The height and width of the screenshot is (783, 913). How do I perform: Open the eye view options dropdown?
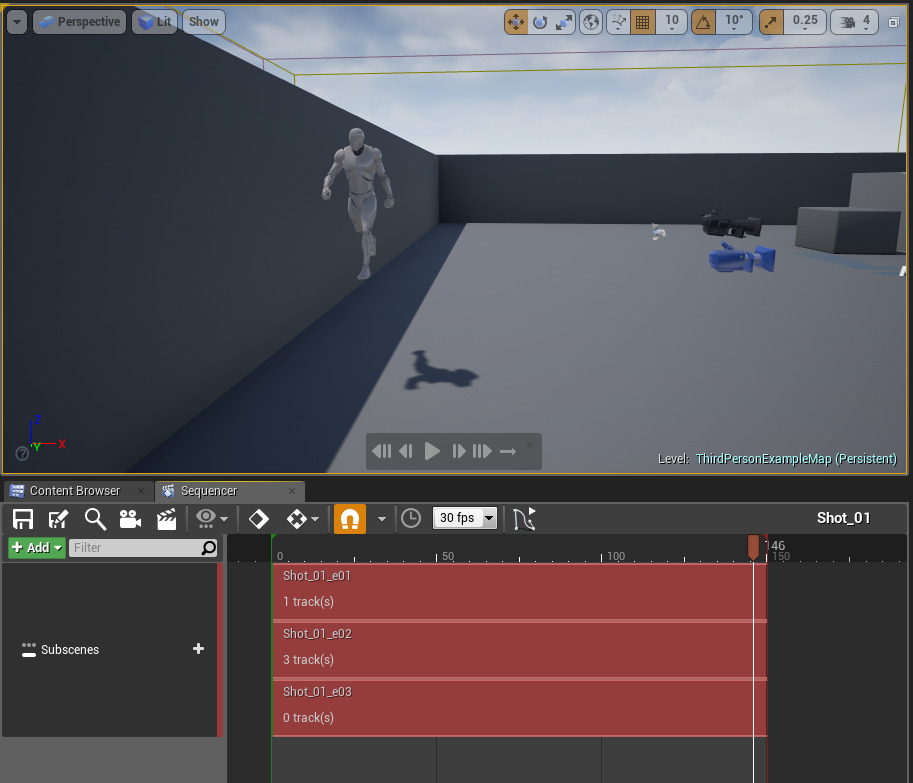[x=211, y=518]
